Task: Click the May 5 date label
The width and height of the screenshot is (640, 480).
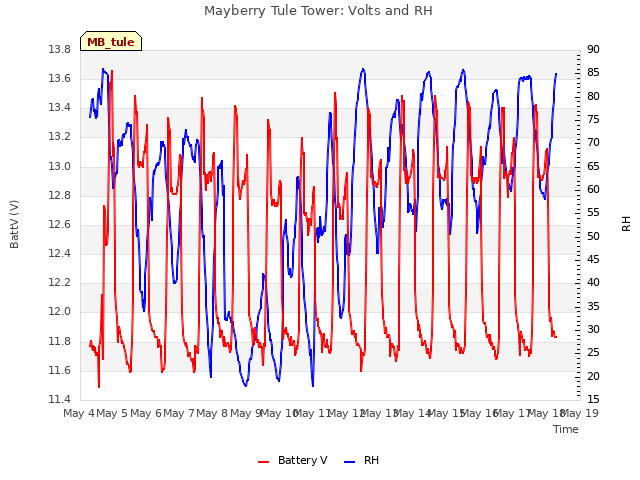Action: [x=112, y=413]
